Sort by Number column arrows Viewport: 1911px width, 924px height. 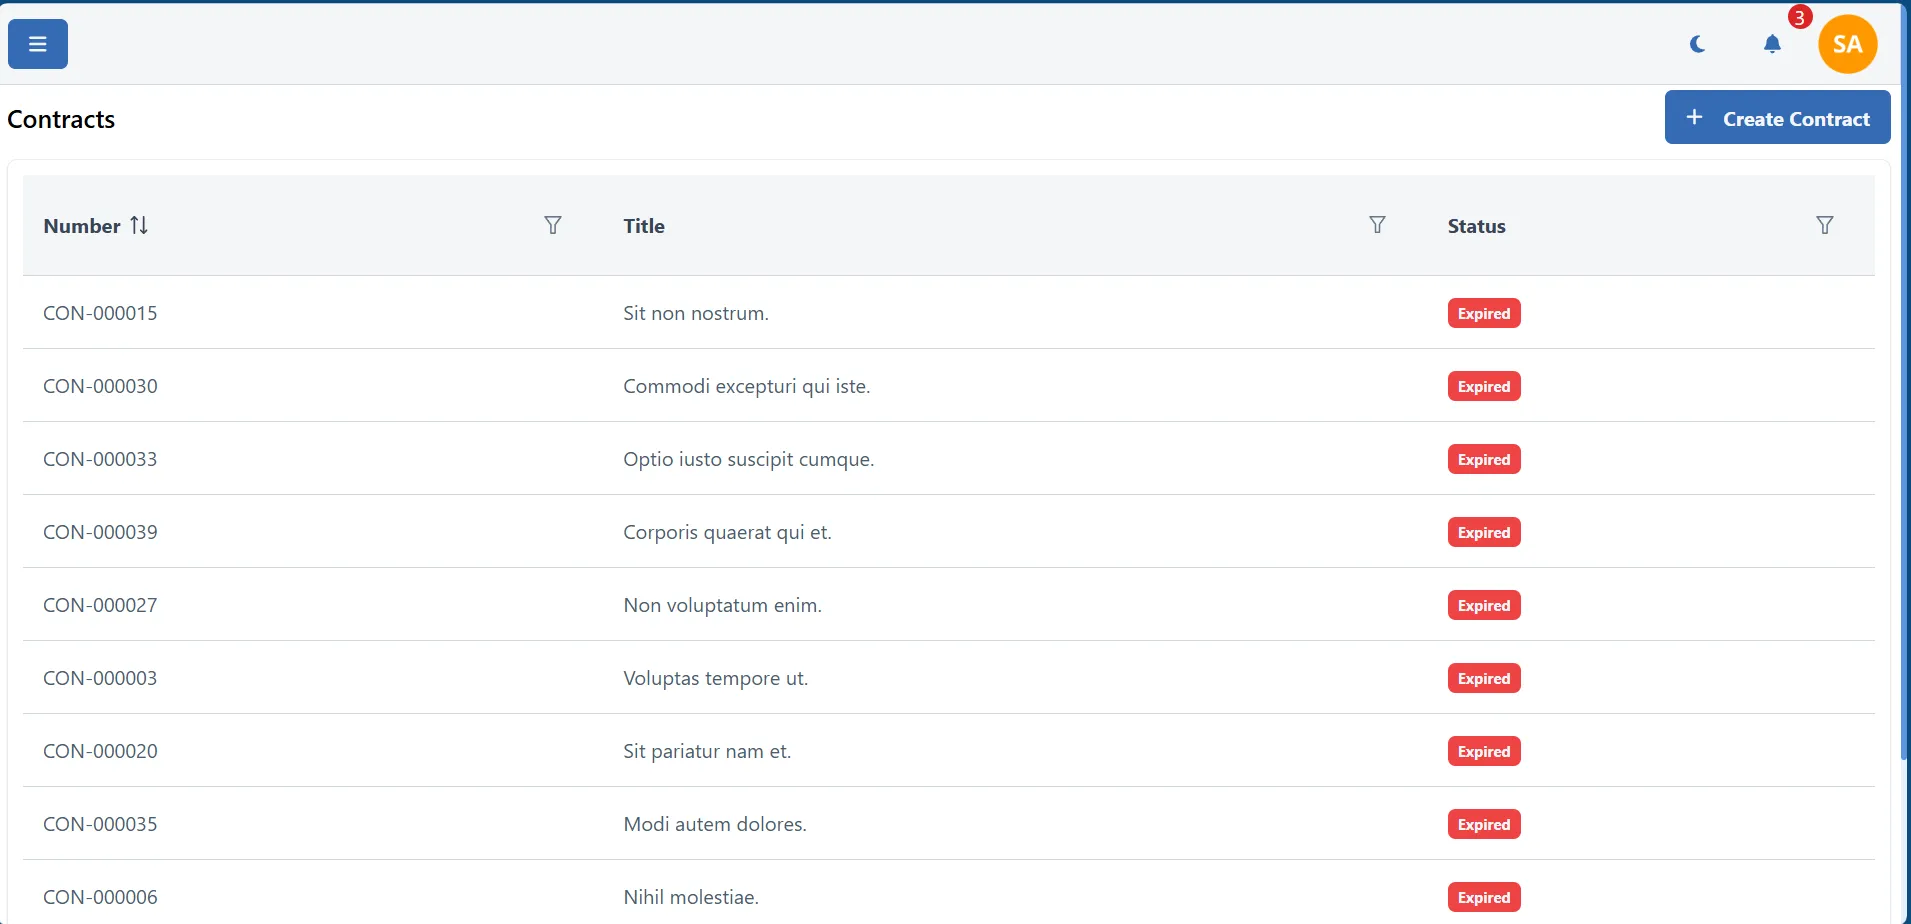[139, 226]
